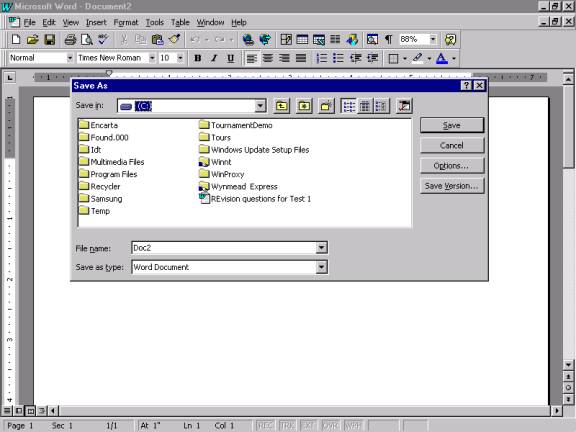Click the Commands and Settings icon in dialog
The width and height of the screenshot is (576, 432).
pyautogui.click(x=404, y=106)
